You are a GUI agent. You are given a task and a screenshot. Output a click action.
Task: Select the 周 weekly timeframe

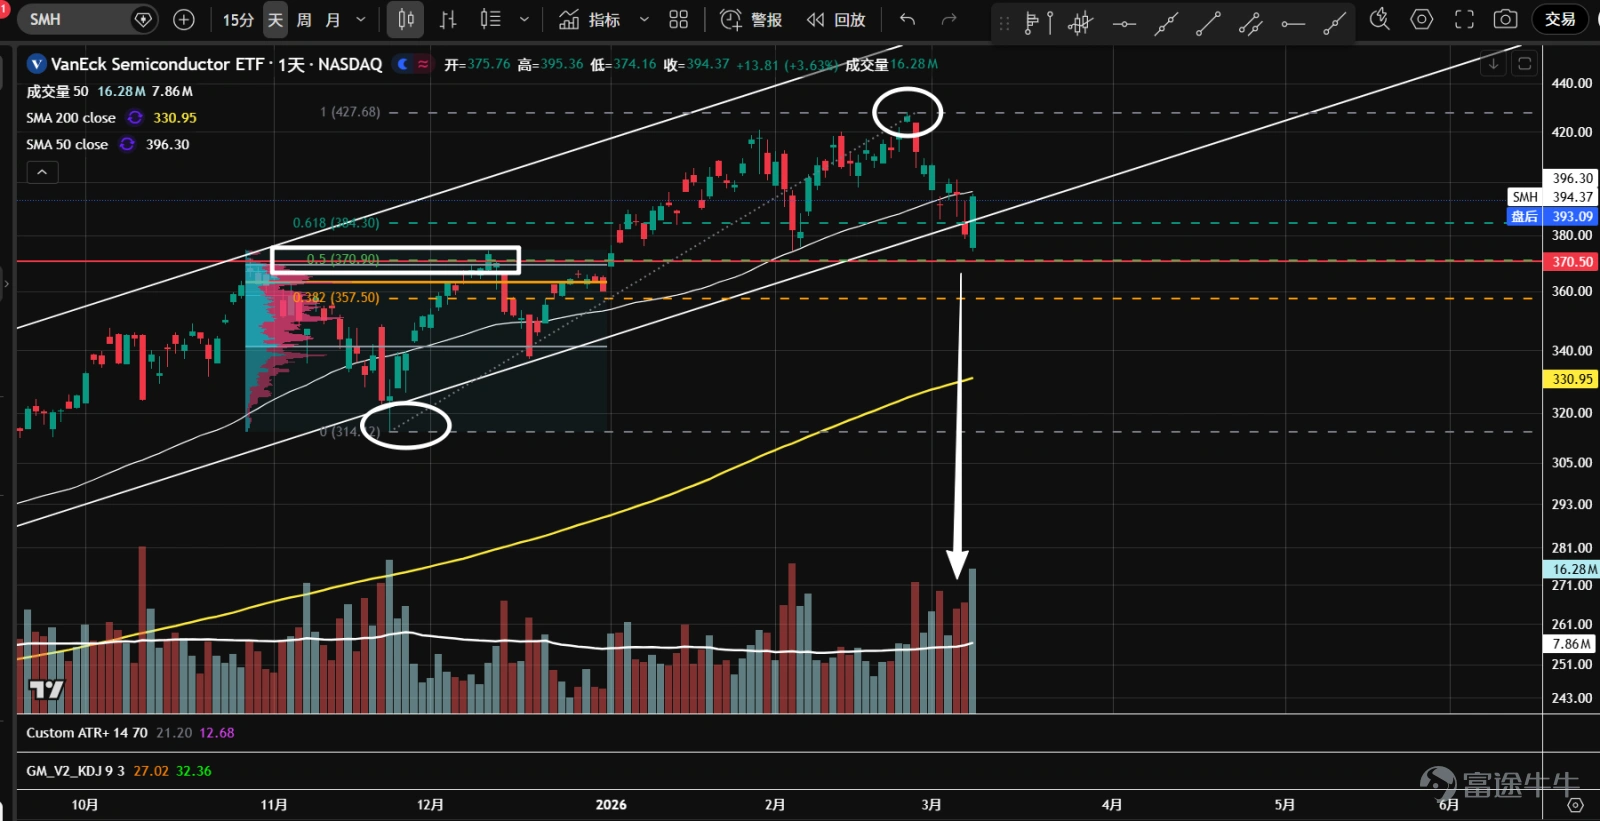pyautogui.click(x=304, y=19)
